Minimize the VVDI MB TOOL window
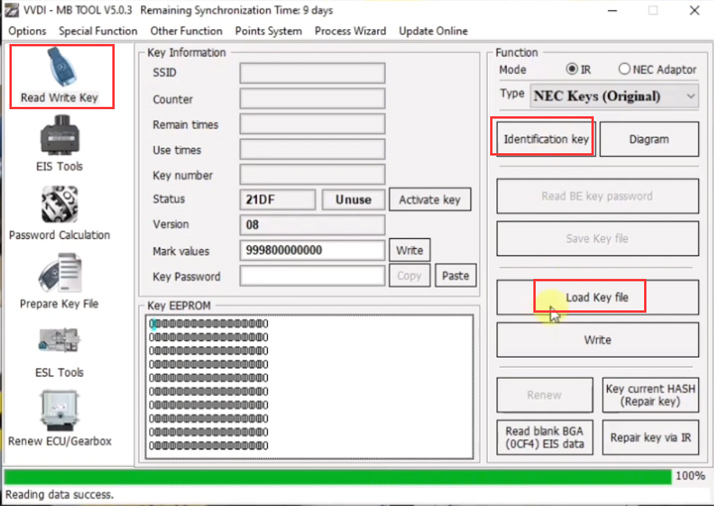The width and height of the screenshot is (714, 506). coord(613,10)
